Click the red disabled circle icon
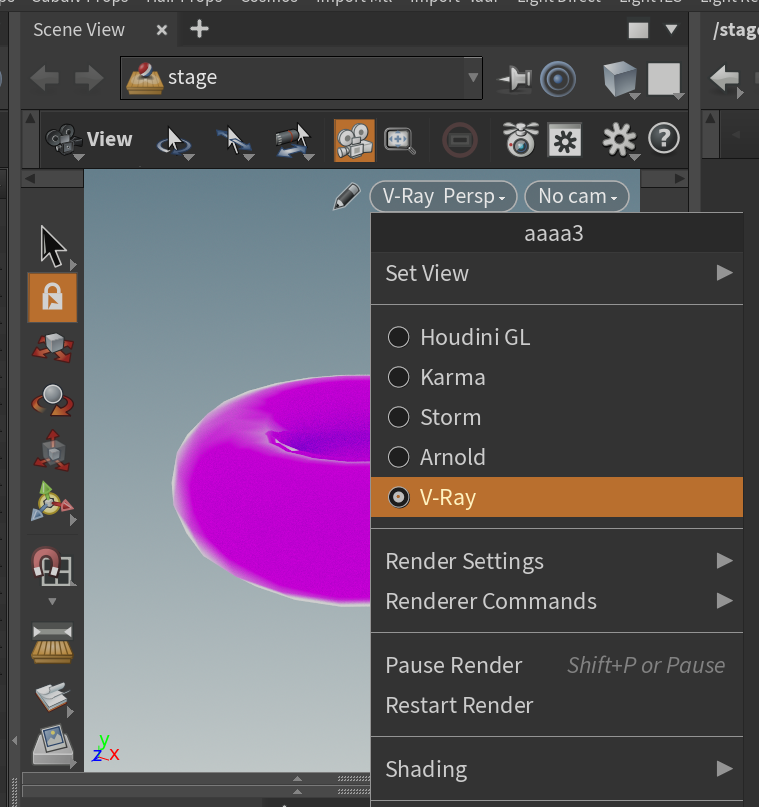Screen dimensions: 759x807 (460, 140)
